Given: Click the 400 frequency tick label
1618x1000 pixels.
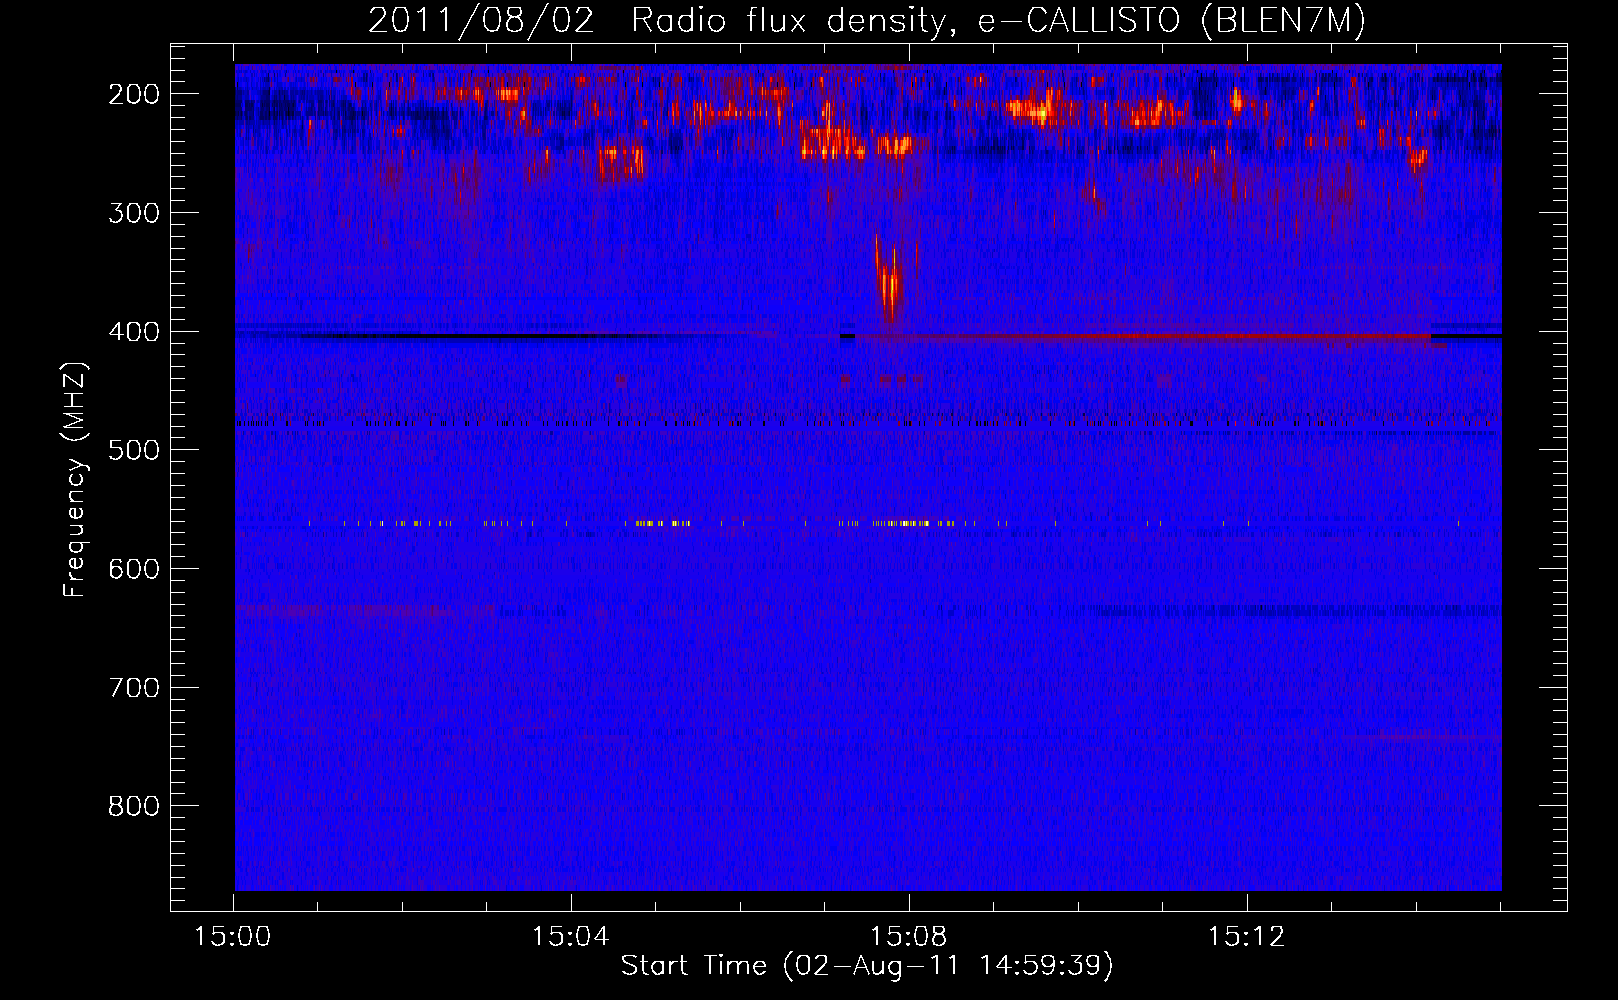Looking at the screenshot, I should pos(134,332).
